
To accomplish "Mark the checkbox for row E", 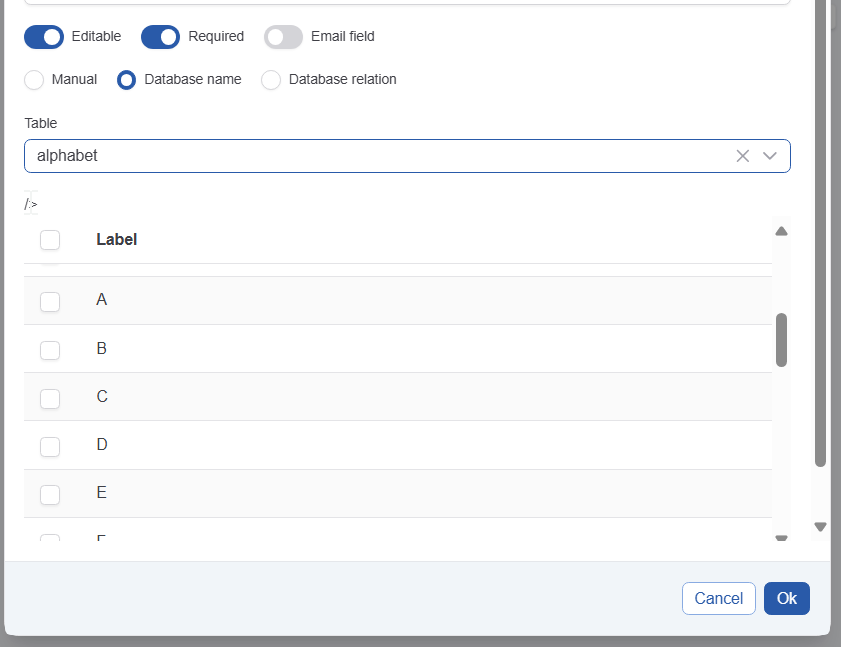I will [50, 494].
